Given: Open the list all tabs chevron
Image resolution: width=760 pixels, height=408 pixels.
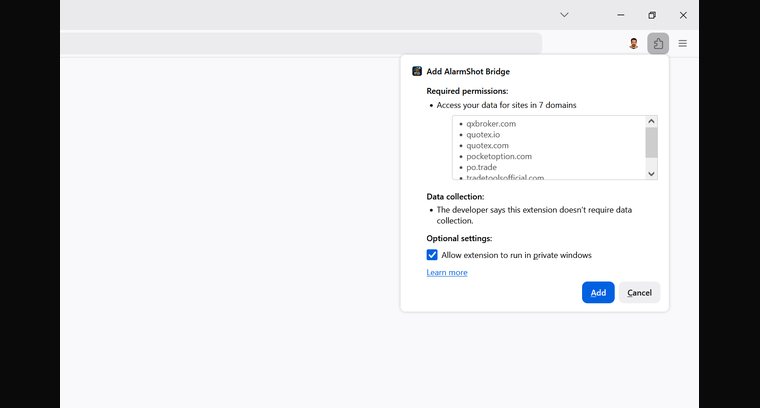Looking at the screenshot, I should tap(564, 15).
